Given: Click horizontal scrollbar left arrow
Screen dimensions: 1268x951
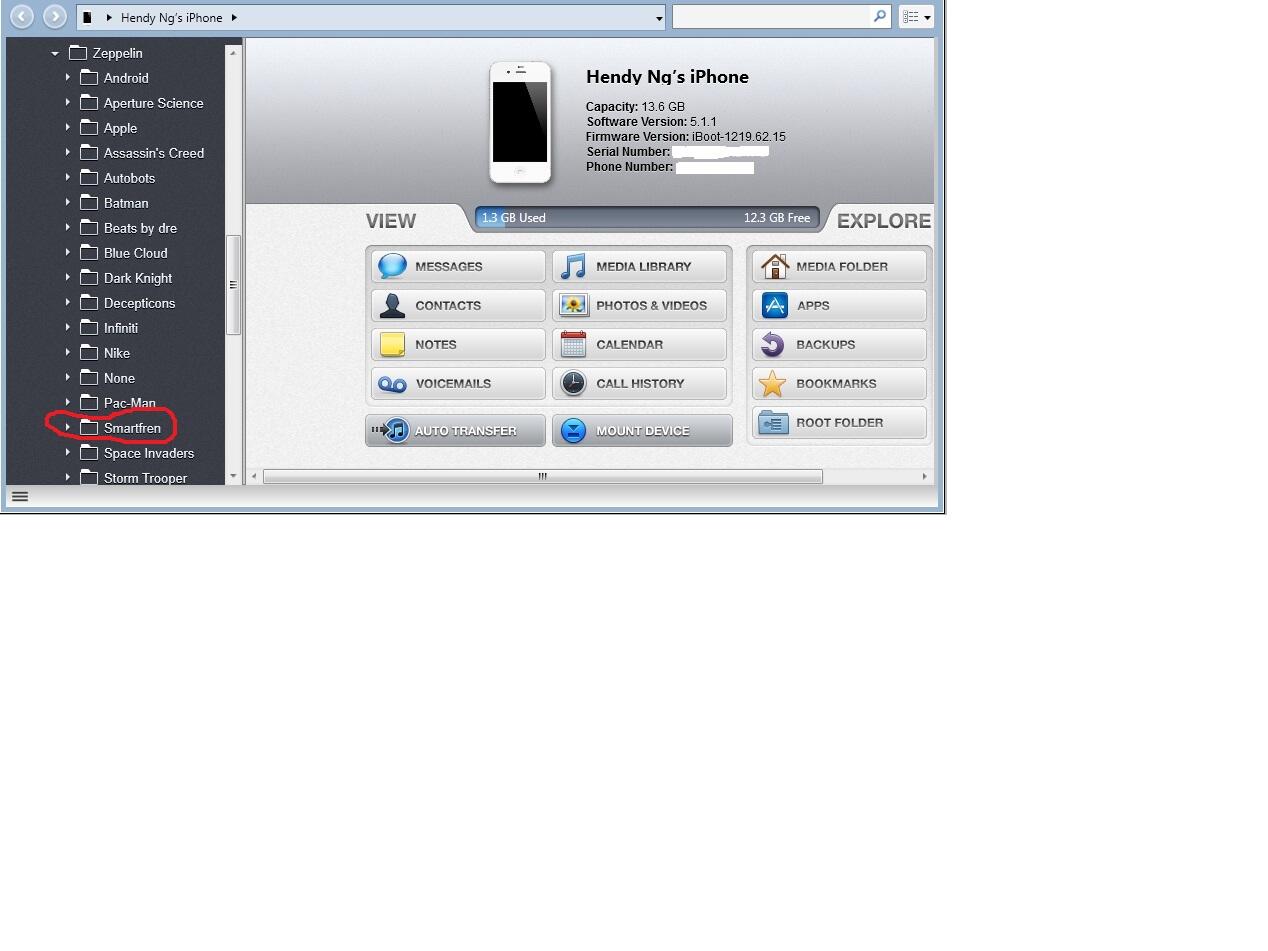Looking at the screenshot, I should 254,476.
